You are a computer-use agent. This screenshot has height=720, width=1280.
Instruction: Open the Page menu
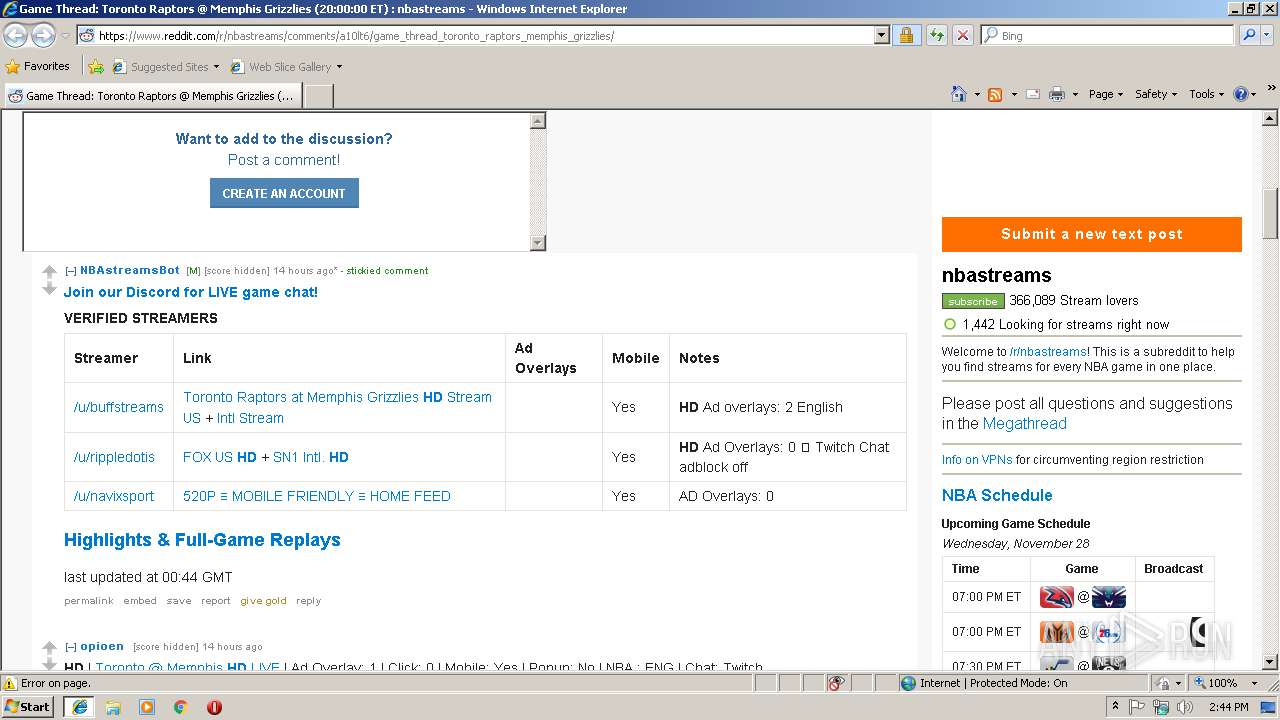tap(1105, 94)
